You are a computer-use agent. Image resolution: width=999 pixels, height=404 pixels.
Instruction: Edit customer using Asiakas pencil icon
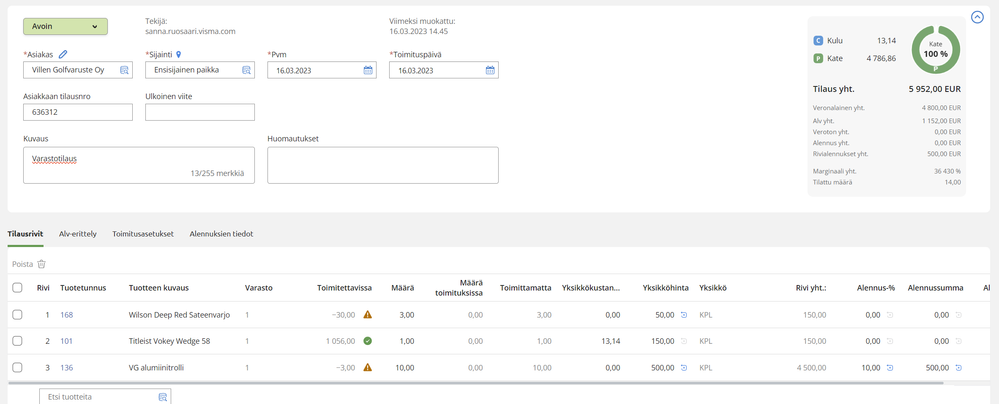[x=62, y=55]
